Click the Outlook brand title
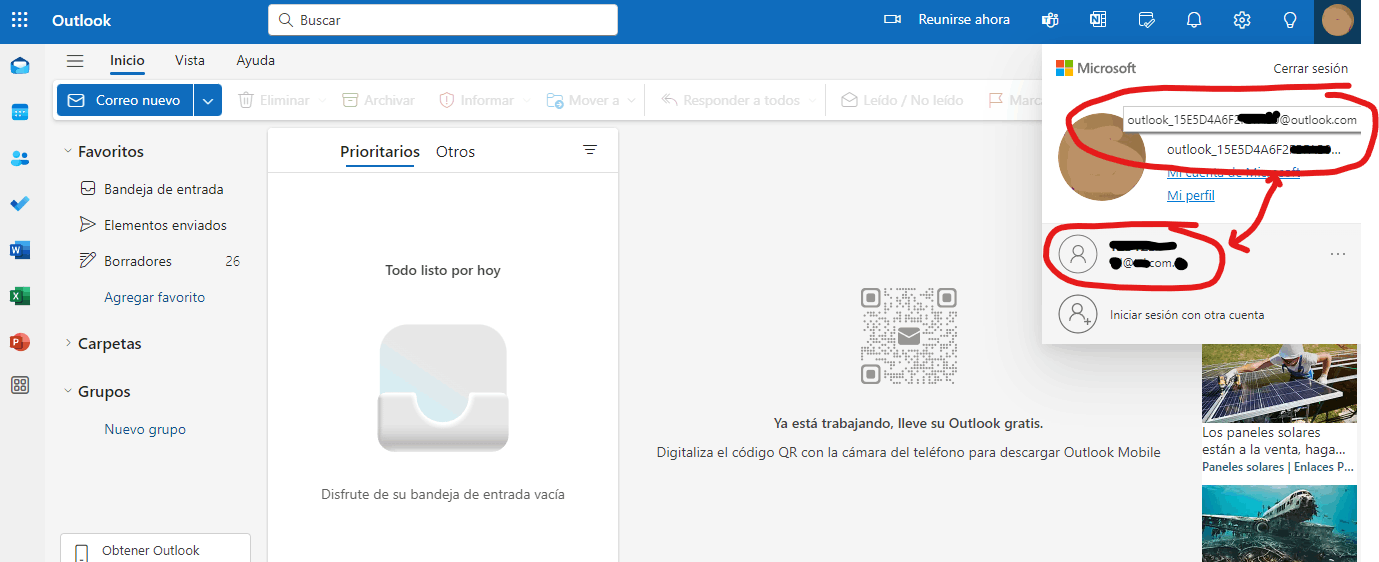Image resolution: width=1379 pixels, height=562 pixels. (82, 20)
